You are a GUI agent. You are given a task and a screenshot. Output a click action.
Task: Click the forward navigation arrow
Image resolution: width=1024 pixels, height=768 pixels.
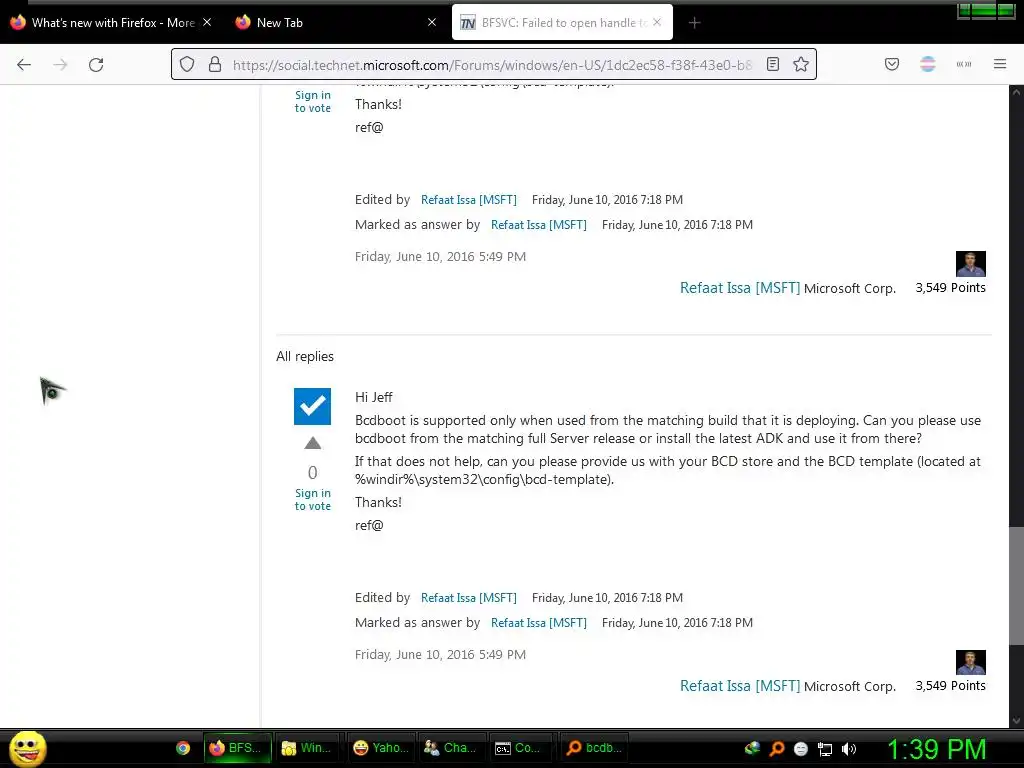[x=60, y=65]
